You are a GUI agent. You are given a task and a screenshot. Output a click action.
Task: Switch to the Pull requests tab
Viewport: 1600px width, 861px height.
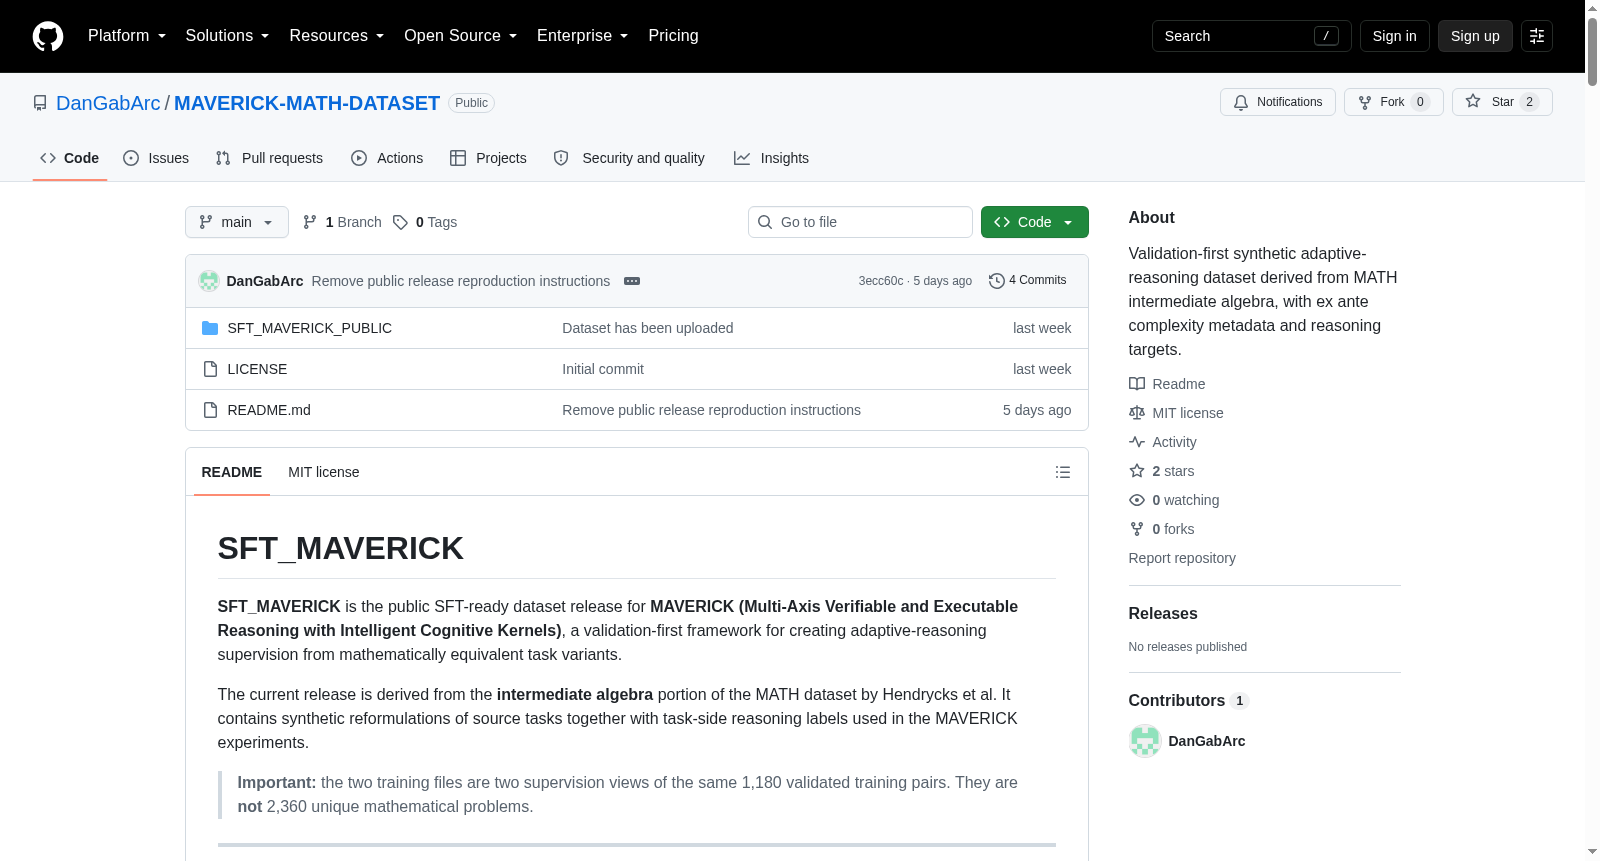point(269,158)
